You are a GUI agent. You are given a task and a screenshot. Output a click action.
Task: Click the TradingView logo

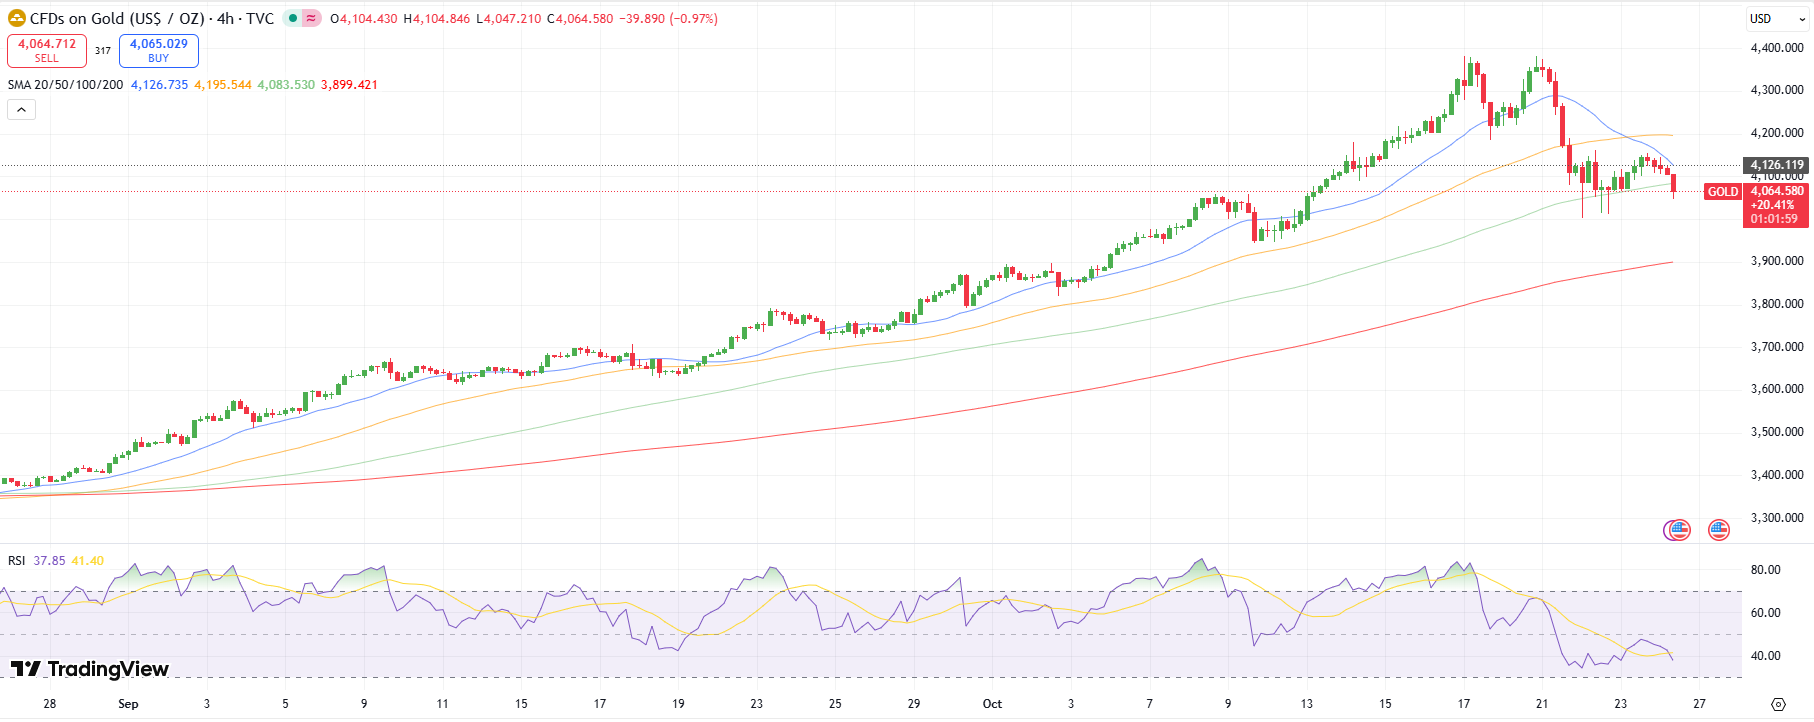(x=90, y=669)
